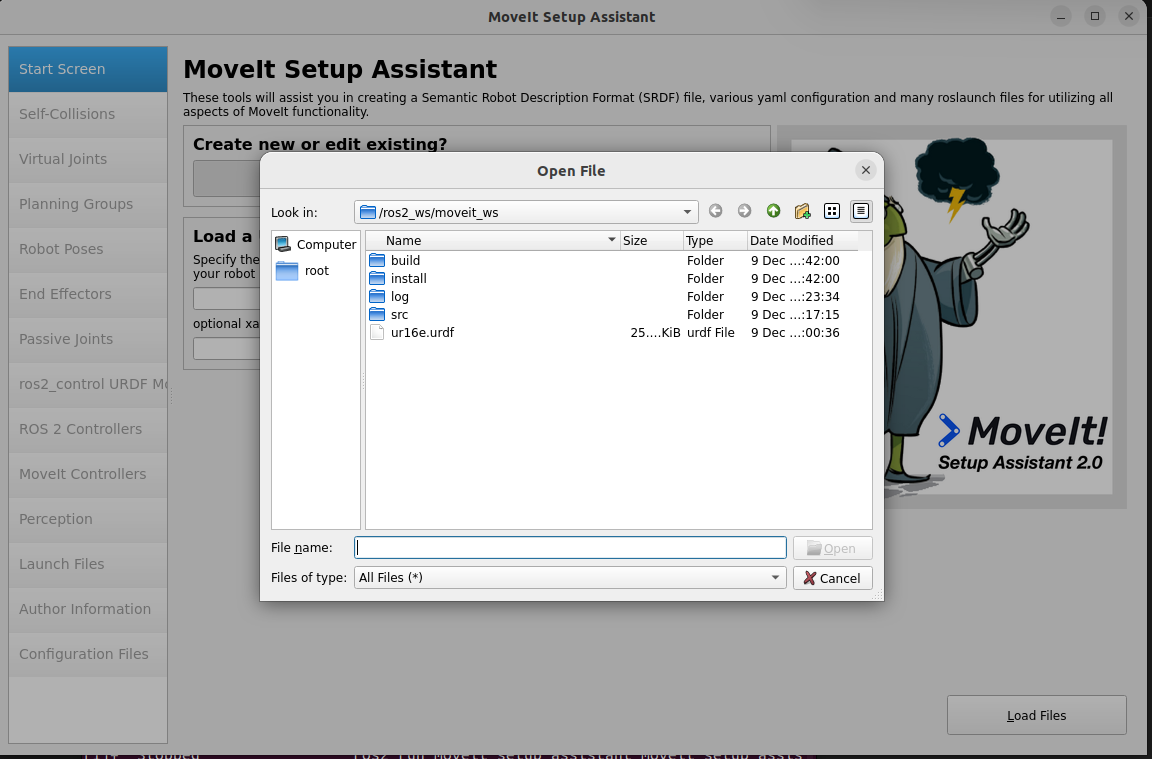Viewport: 1152px width, 759px height.
Task: Select the root folder in sidebar
Action: 315,271
